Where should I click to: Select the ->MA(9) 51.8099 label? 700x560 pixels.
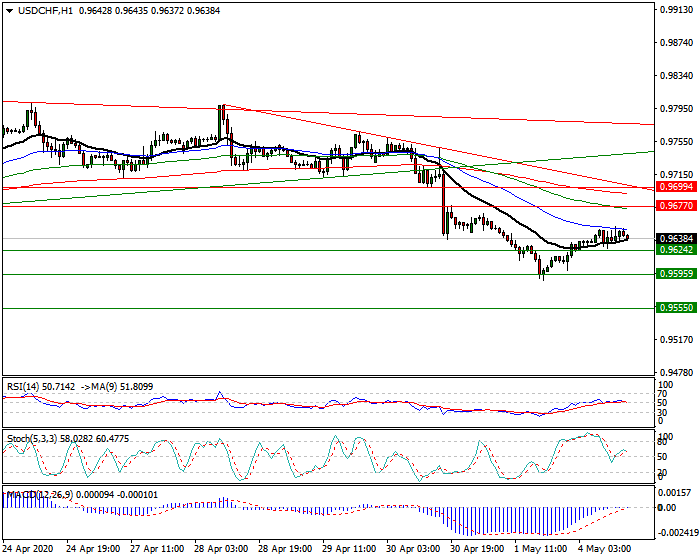click(x=117, y=387)
